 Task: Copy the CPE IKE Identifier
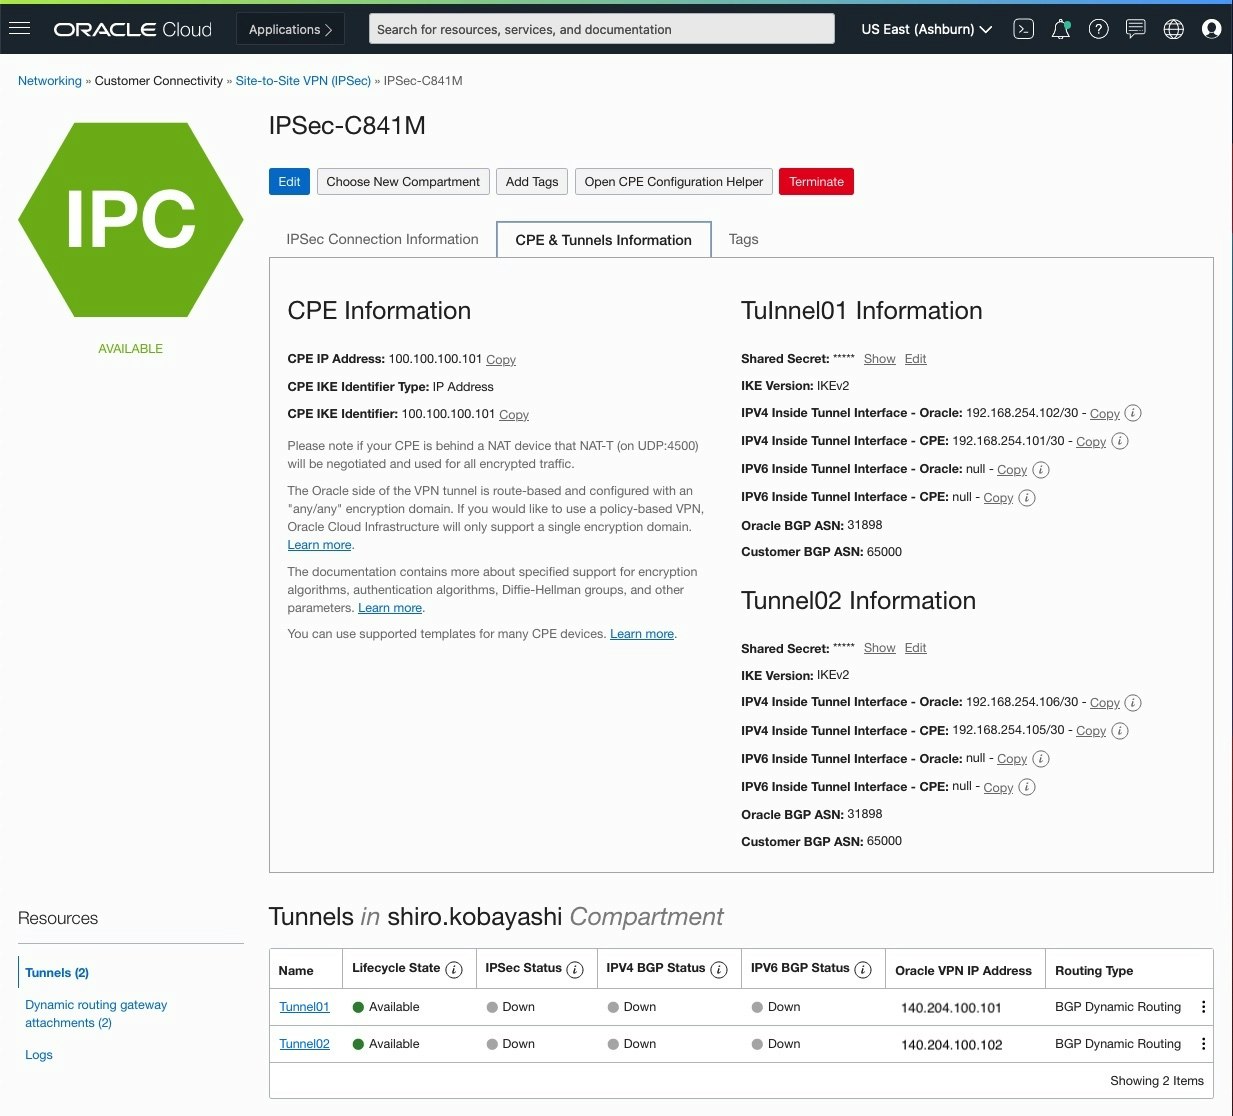(514, 415)
